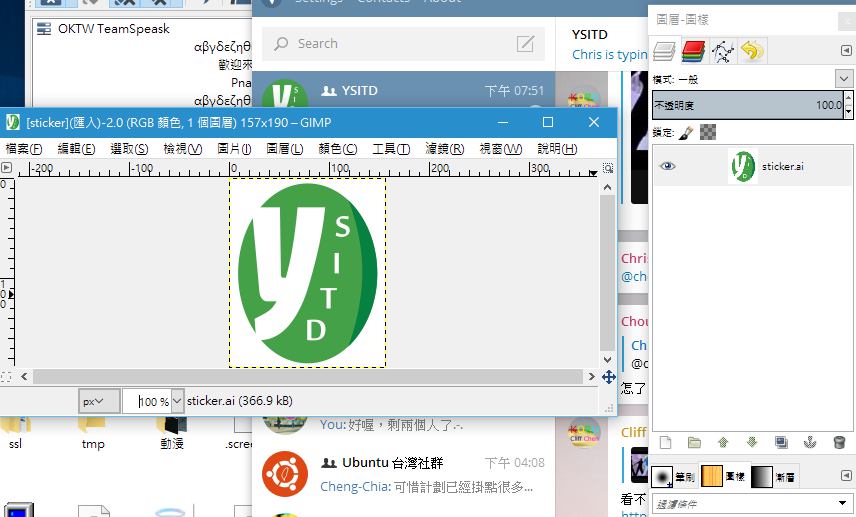Switch to the Layers tab icon in dock
856x517 pixels.
(664, 51)
